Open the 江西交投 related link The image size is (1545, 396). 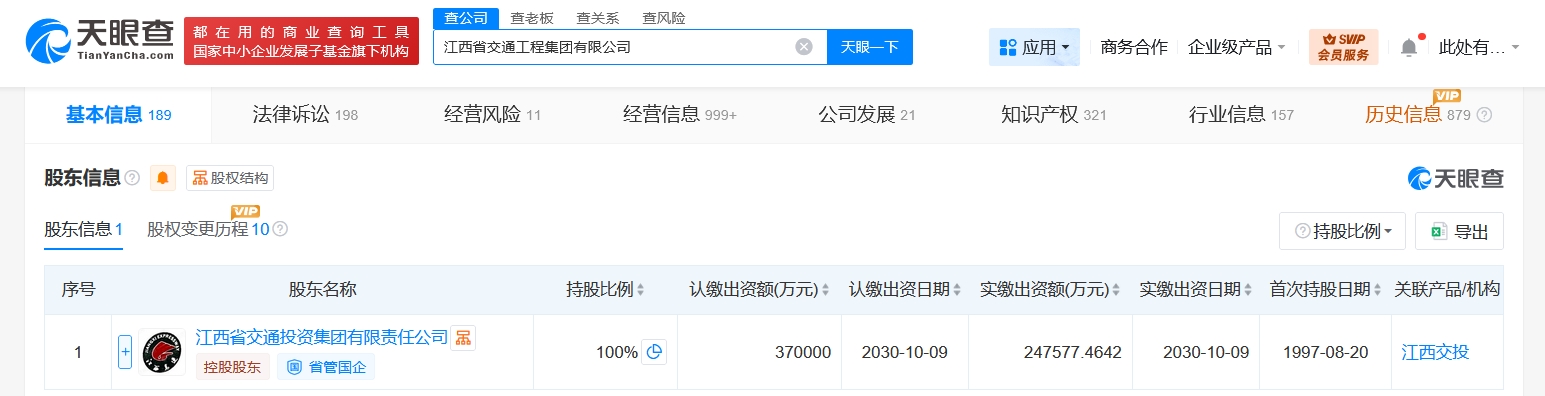1435,352
